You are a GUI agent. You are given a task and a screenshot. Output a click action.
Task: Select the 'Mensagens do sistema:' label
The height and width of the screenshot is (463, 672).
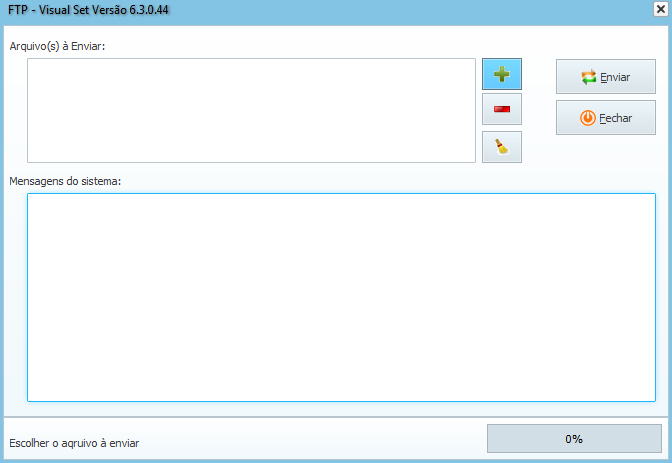click(65, 181)
